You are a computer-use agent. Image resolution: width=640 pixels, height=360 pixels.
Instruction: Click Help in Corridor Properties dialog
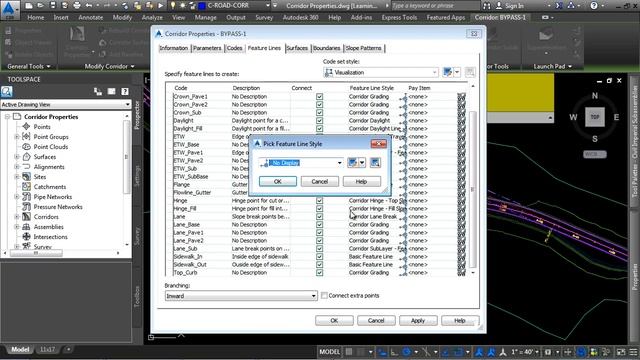tap(460, 320)
